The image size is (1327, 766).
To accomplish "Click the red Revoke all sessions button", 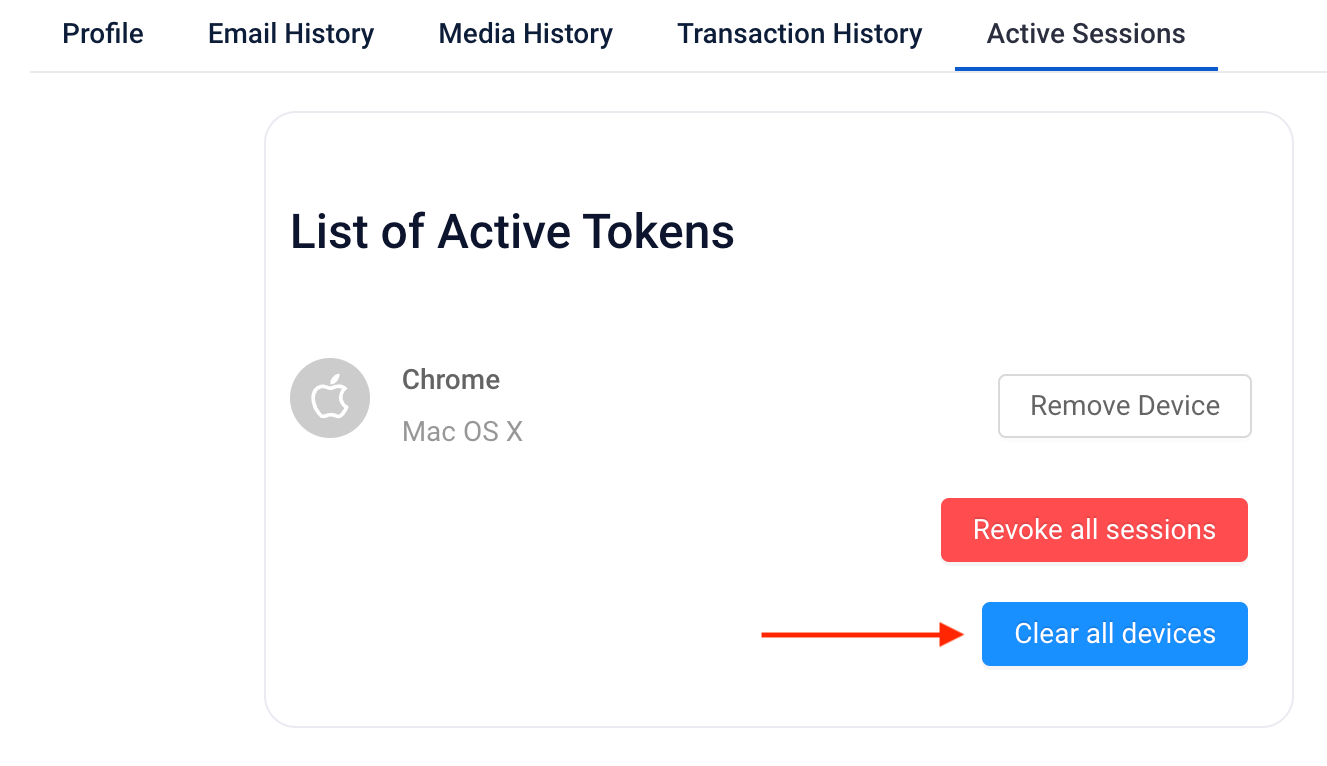I will (1094, 530).
